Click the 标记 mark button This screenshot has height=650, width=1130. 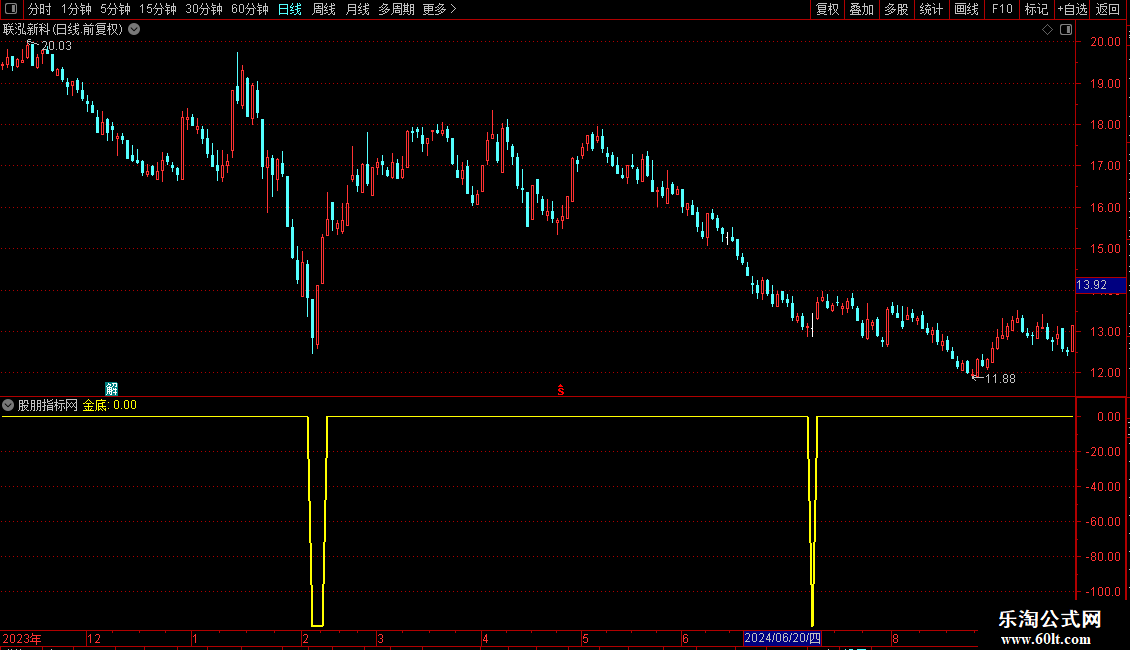tap(1036, 9)
